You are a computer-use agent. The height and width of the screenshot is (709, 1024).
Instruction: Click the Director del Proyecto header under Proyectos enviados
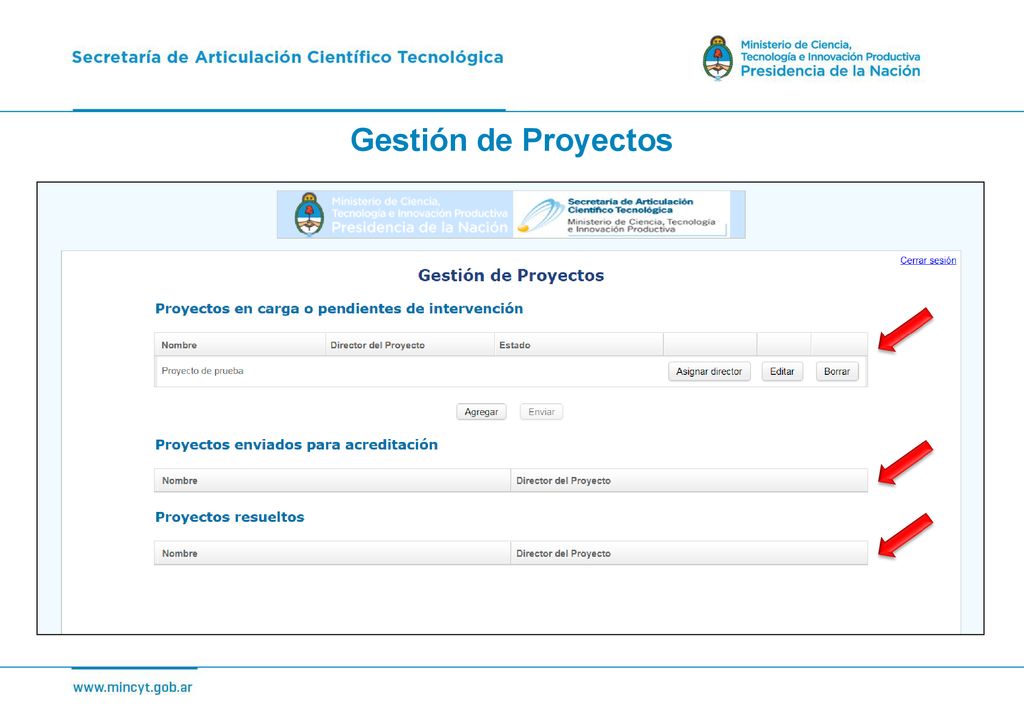[x=689, y=481]
